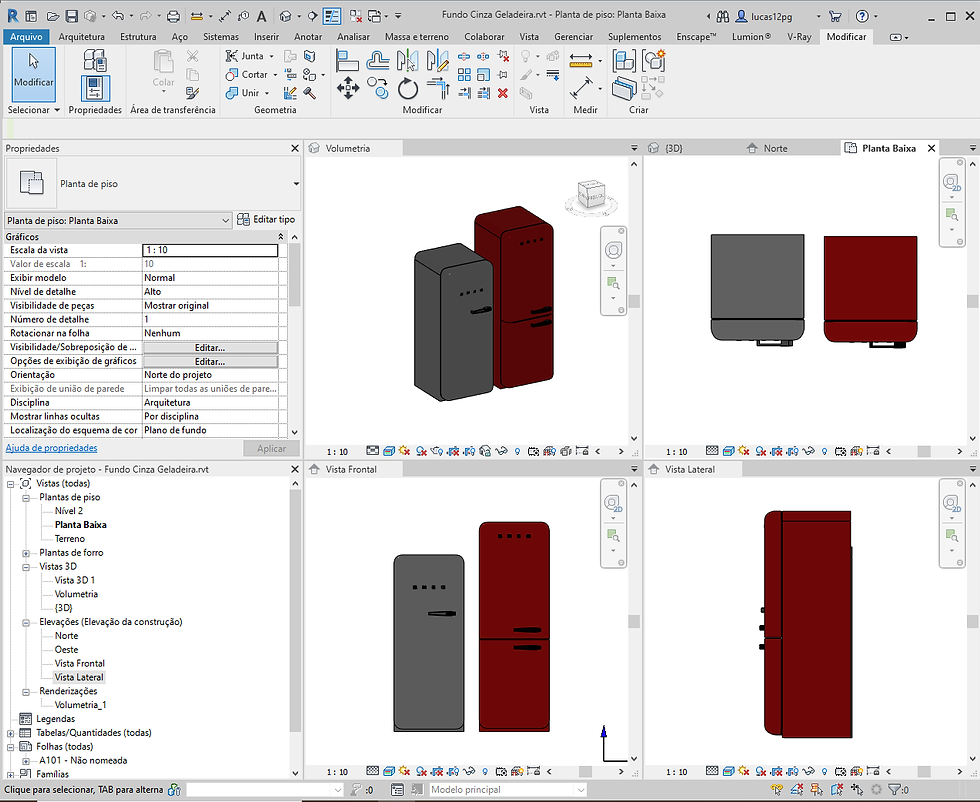The height and width of the screenshot is (802, 980).
Task: Collapse the Plantas de piso tree node
Action: click(26, 498)
